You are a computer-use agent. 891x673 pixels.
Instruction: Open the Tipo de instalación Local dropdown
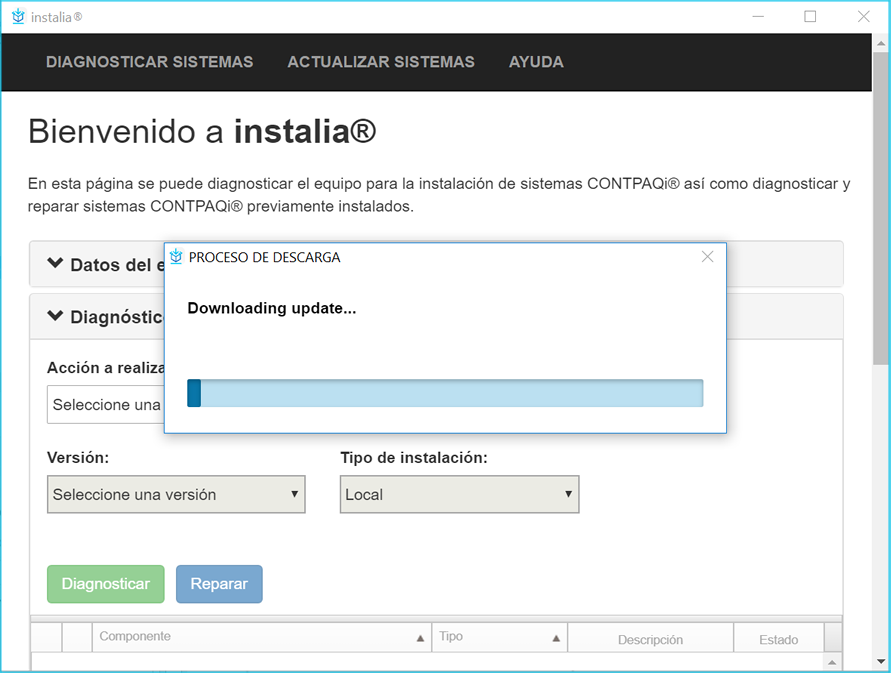pyautogui.click(x=460, y=495)
